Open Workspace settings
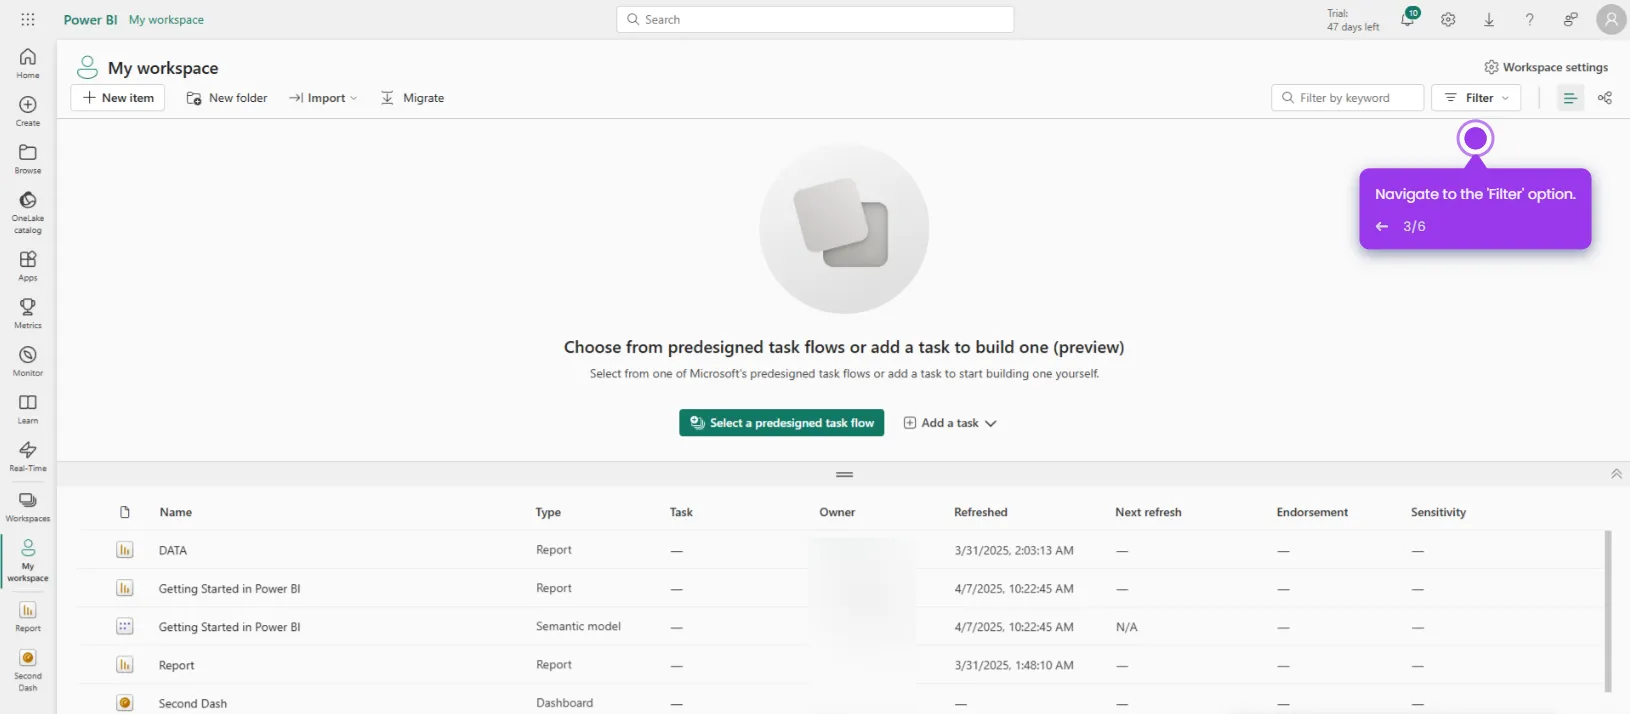Viewport: 1630px width, 714px height. 1546,67
